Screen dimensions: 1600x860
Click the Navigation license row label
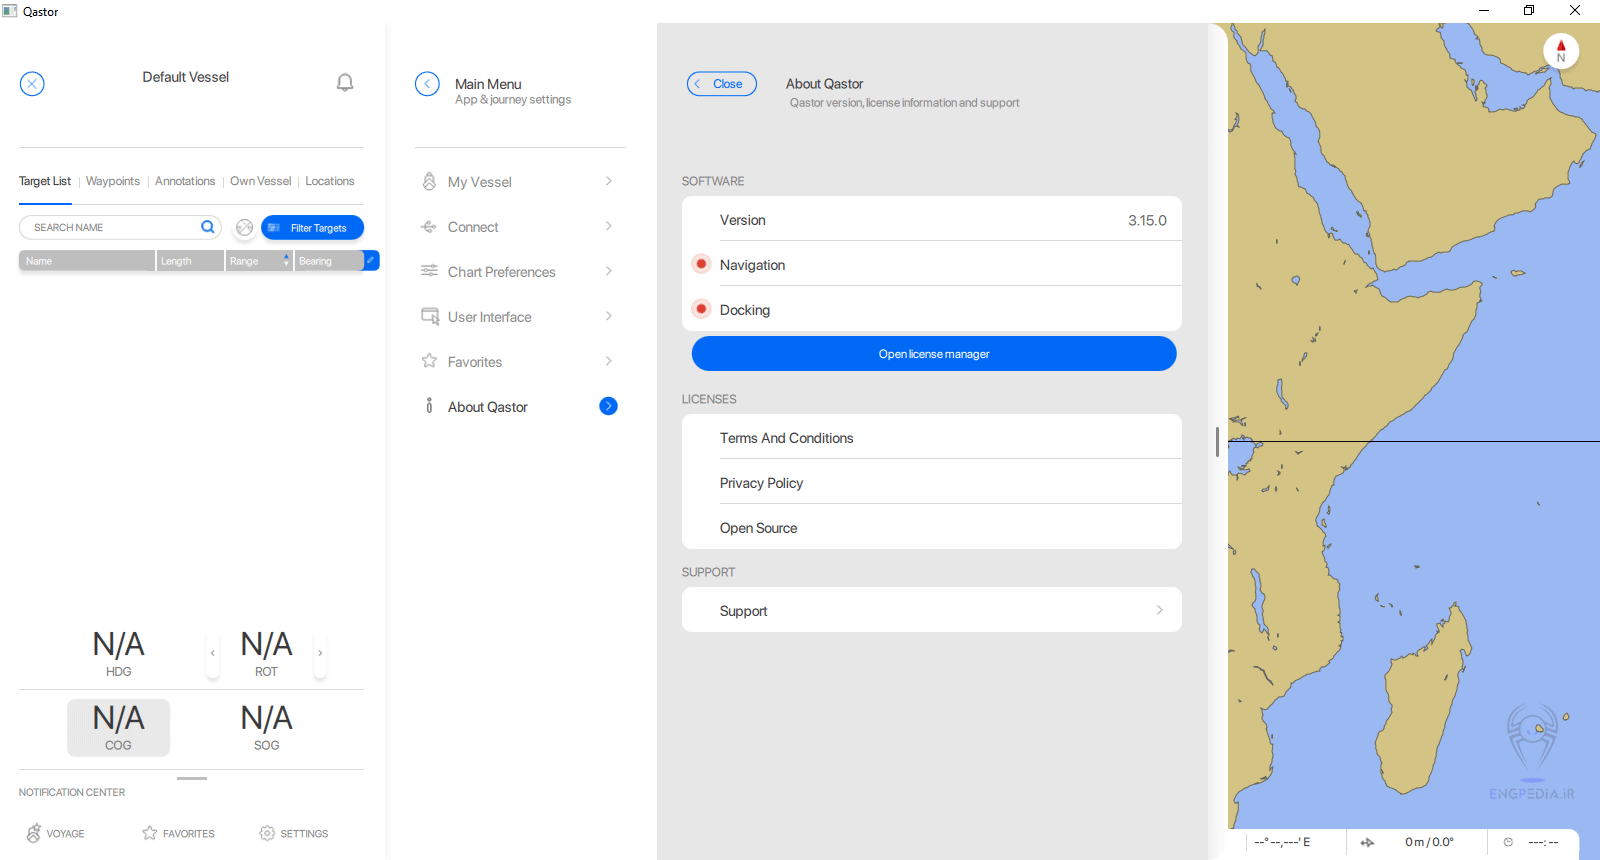[x=752, y=265]
